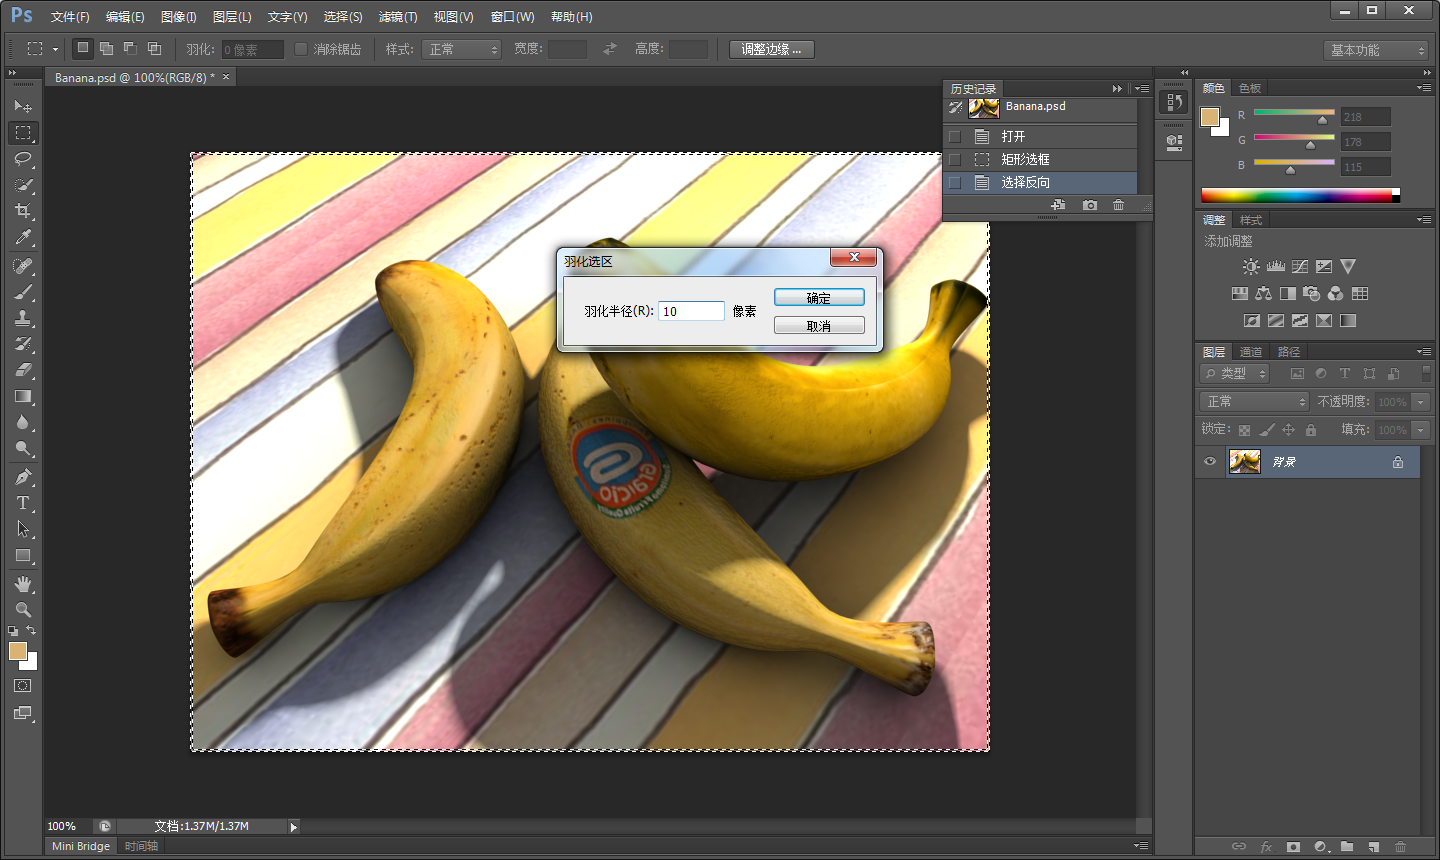Select the Move tool
The width and height of the screenshot is (1440, 860).
tap(22, 106)
